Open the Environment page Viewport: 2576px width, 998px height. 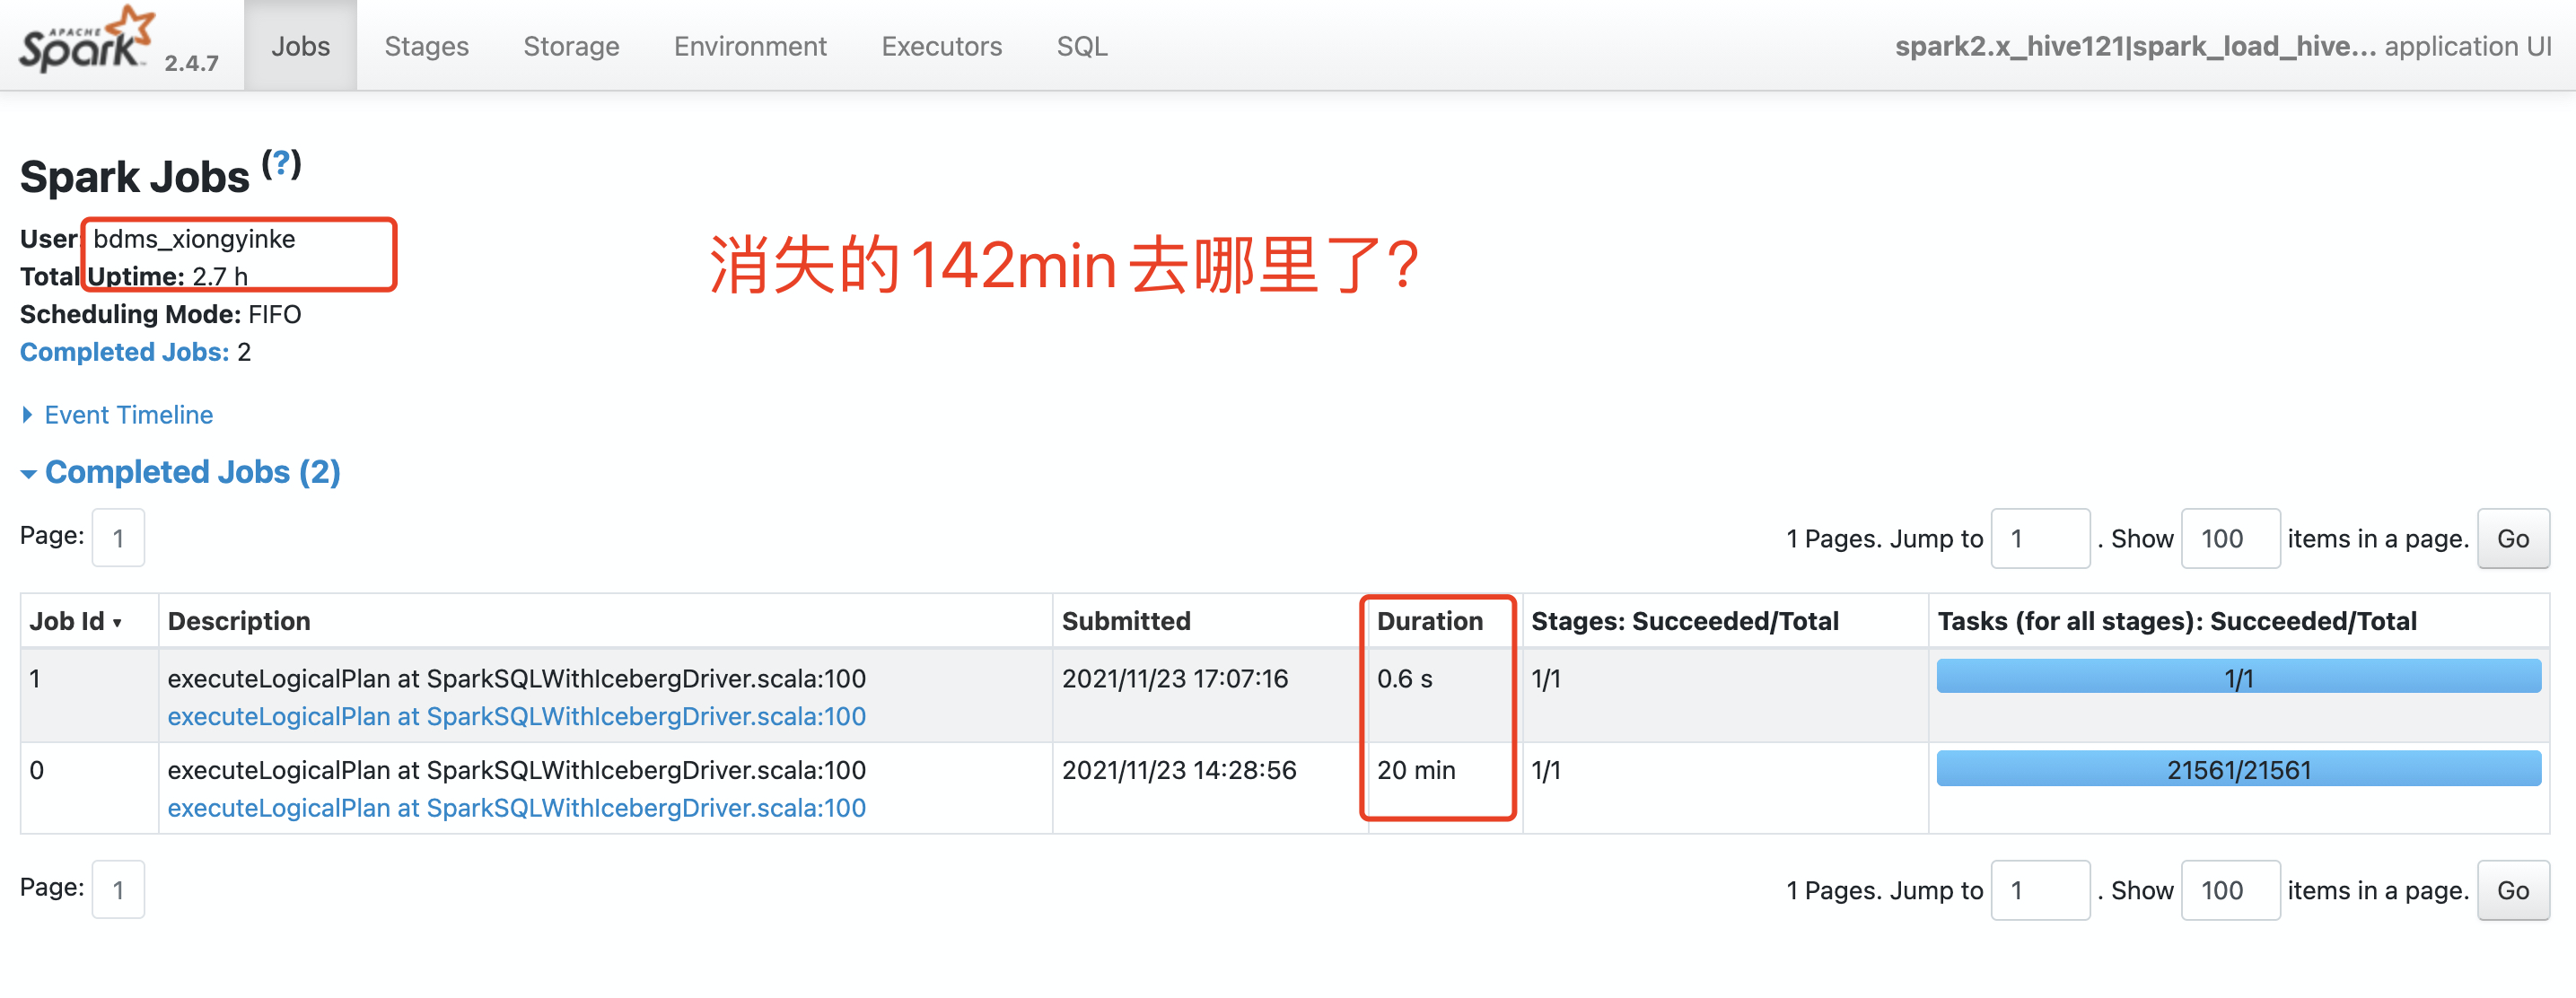pos(750,46)
